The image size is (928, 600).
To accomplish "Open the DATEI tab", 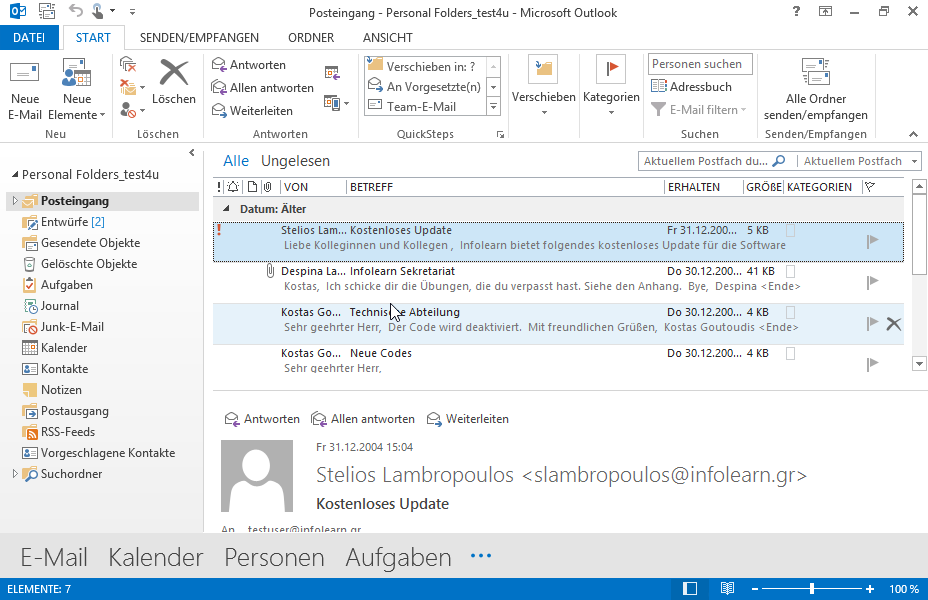I will pos(29,38).
